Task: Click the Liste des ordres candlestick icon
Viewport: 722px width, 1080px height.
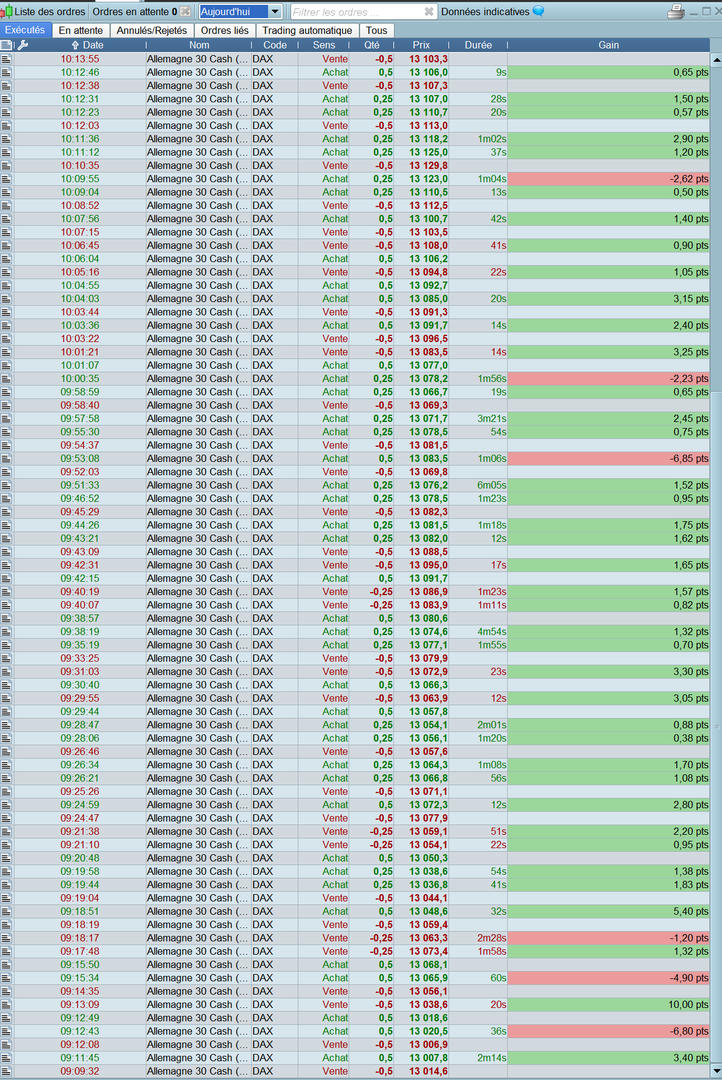Action: (x=6, y=12)
